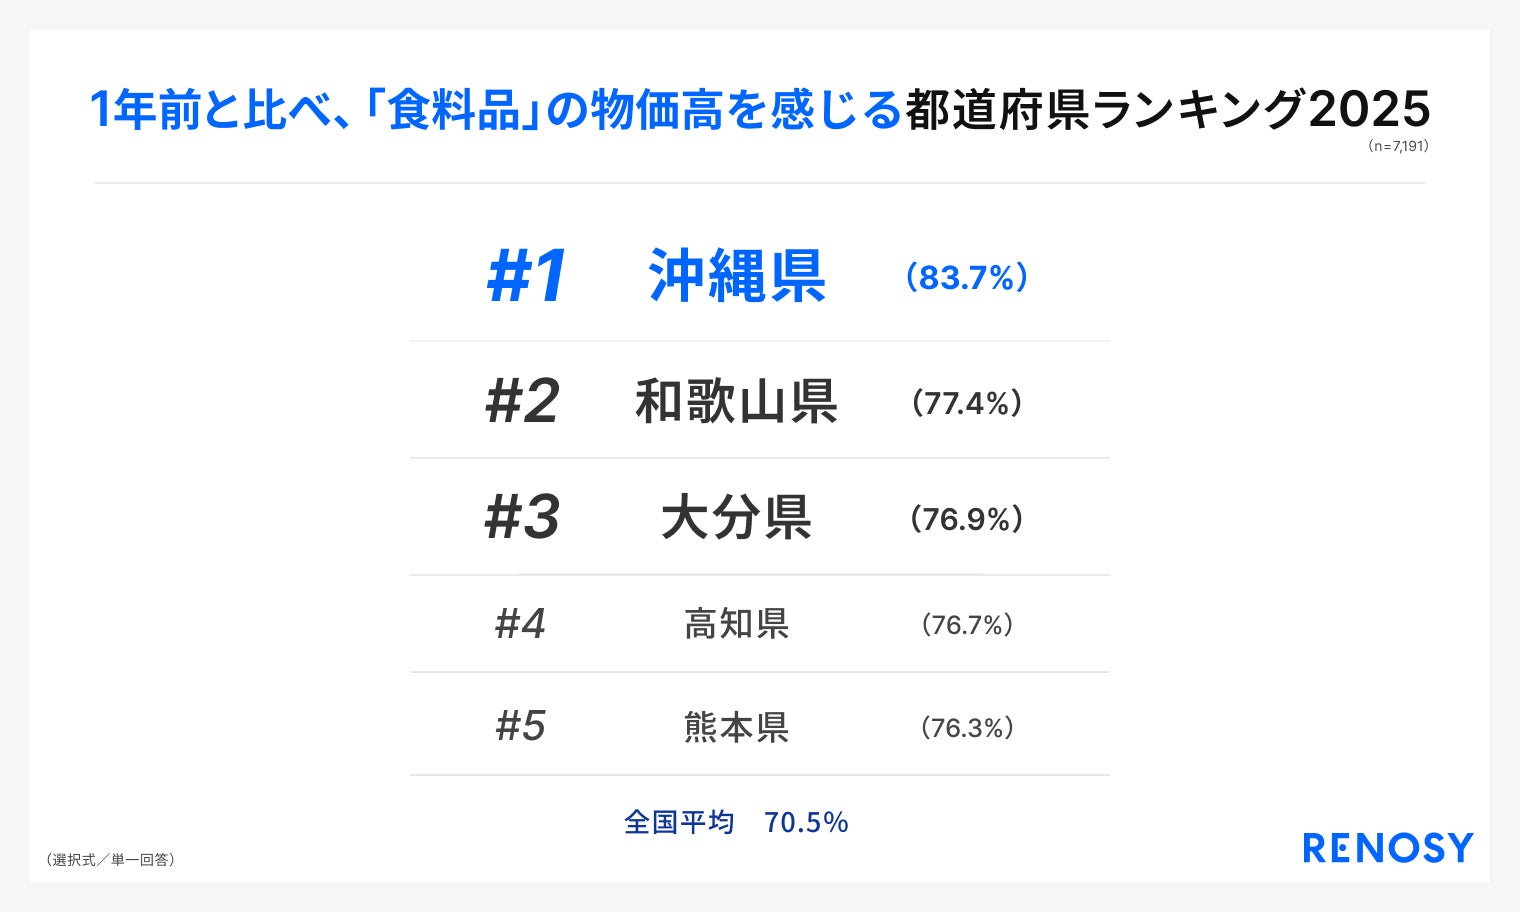1520x912 pixels.
Task: Click the RENOSY logo
Action: point(1388,848)
